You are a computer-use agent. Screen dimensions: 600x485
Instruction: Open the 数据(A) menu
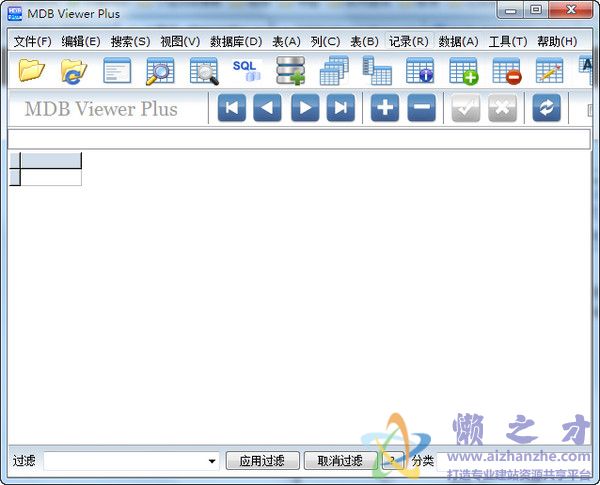(x=458, y=41)
